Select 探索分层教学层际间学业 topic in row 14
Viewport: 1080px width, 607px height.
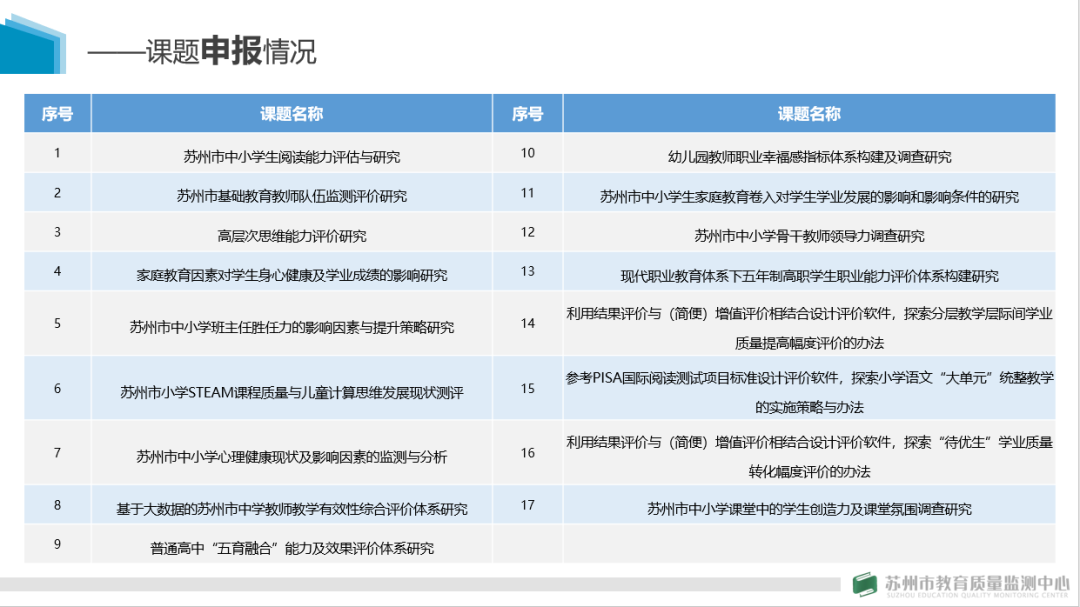[x=809, y=328]
